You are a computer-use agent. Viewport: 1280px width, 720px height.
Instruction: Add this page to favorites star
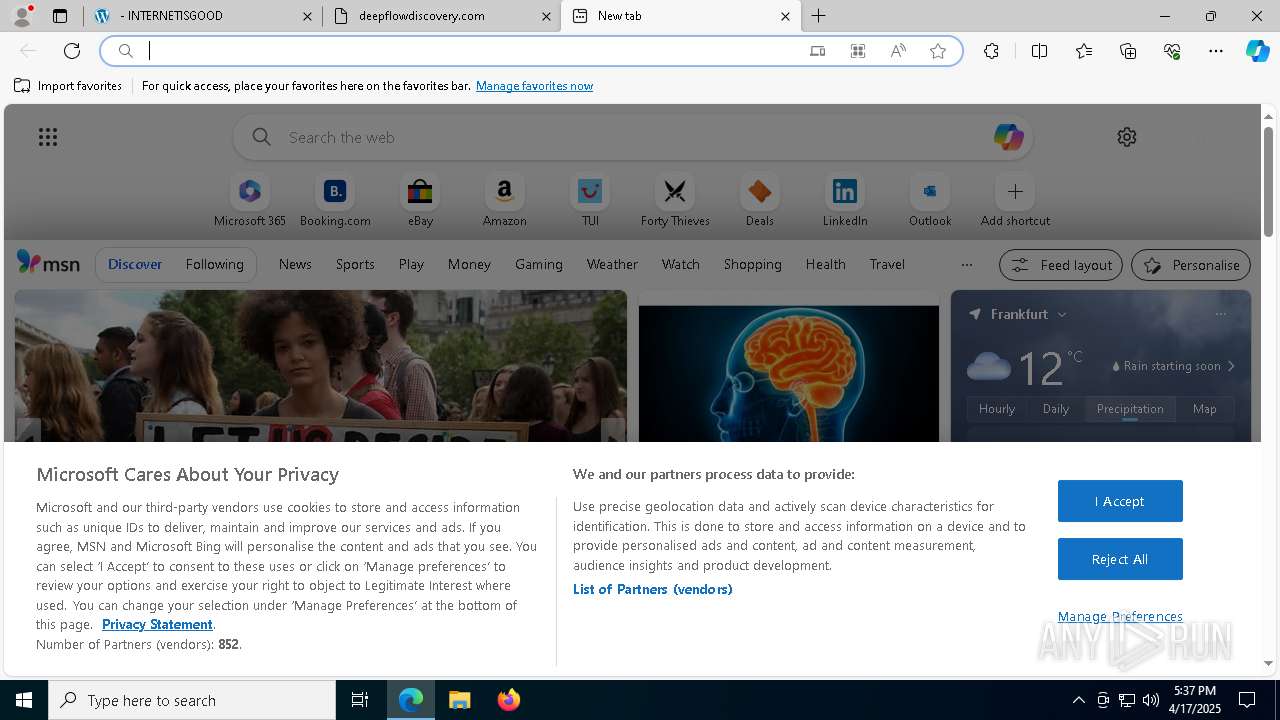938,51
